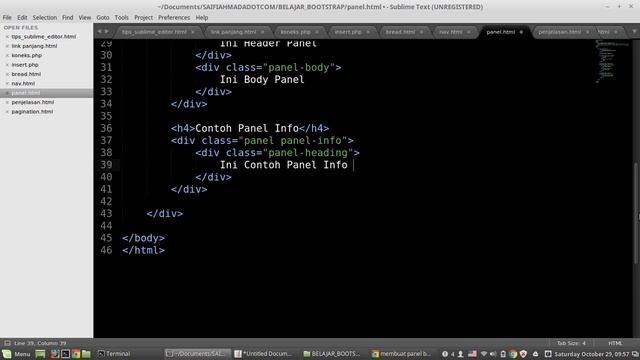Close the koneks.php tab

pyautogui.click(x=317, y=32)
